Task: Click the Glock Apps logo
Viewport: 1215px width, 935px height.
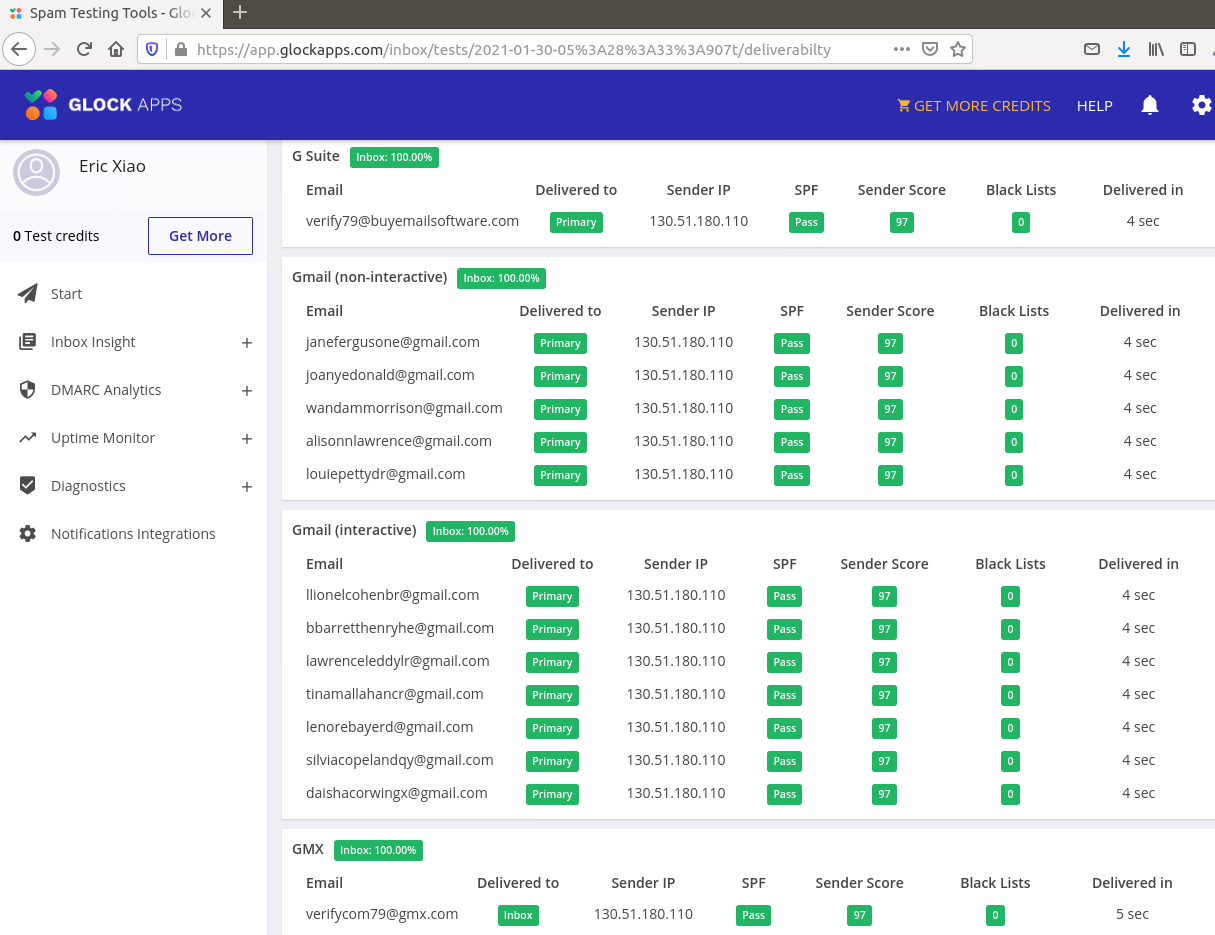Action: pyautogui.click(x=104, y=105)
